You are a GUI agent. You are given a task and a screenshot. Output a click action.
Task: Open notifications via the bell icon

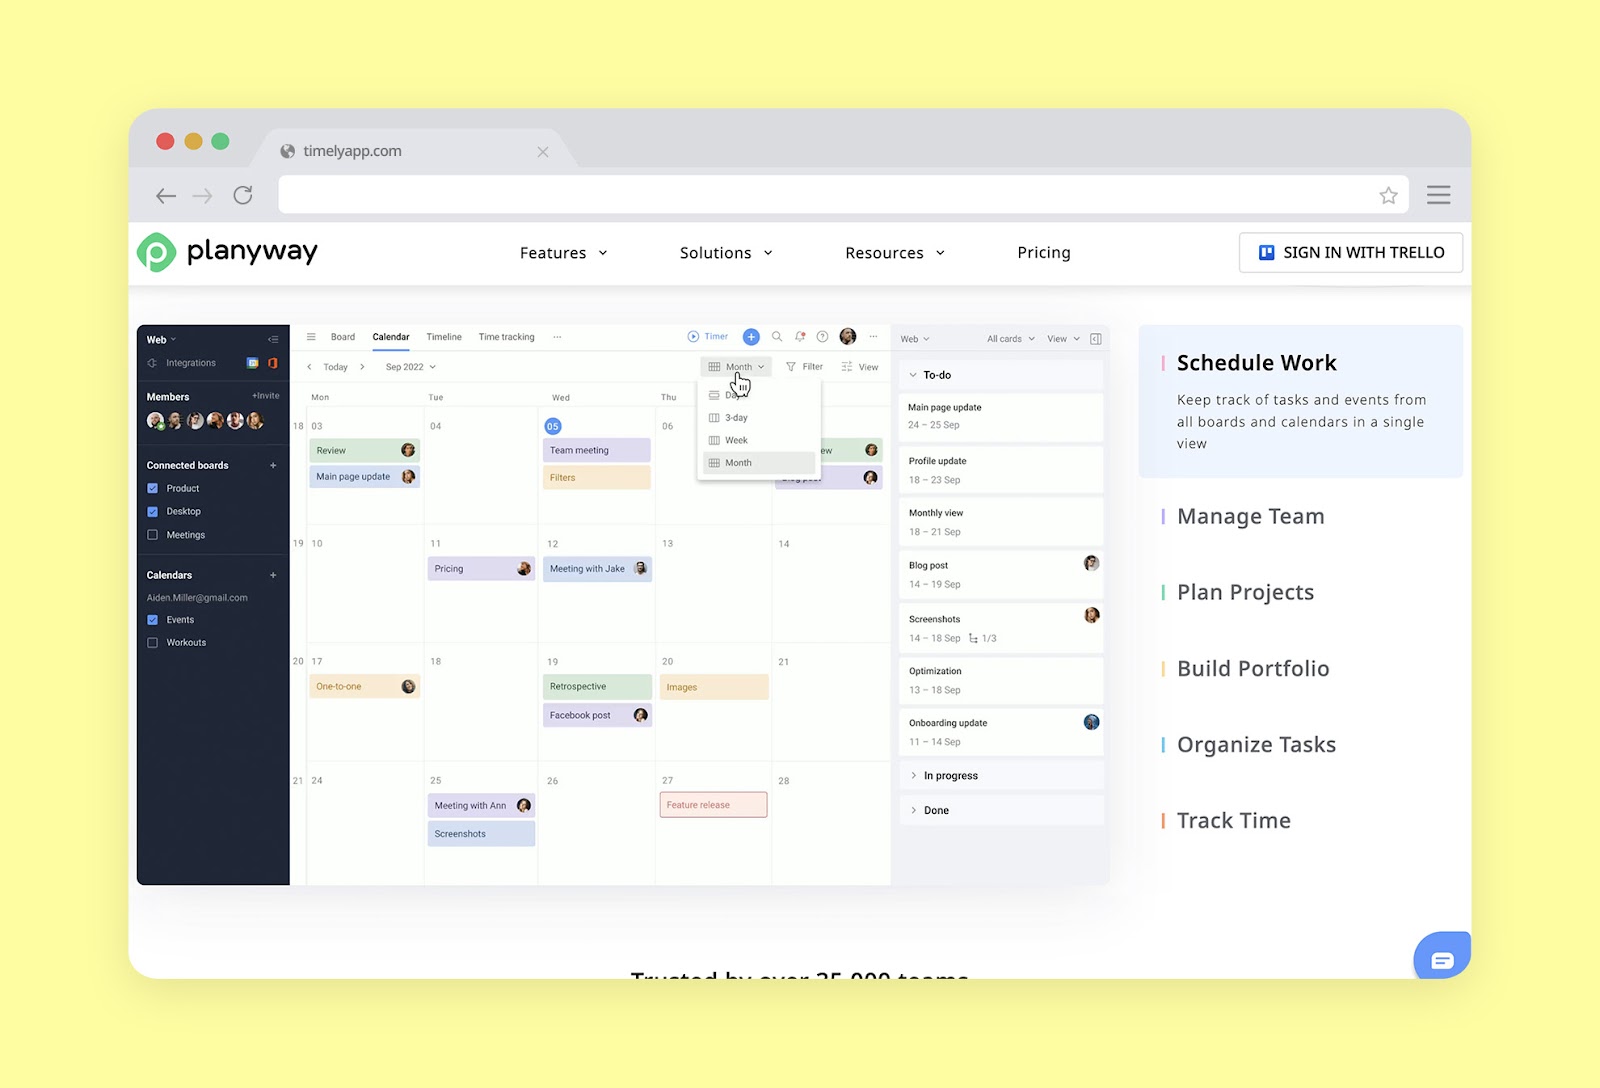(799, 337)
